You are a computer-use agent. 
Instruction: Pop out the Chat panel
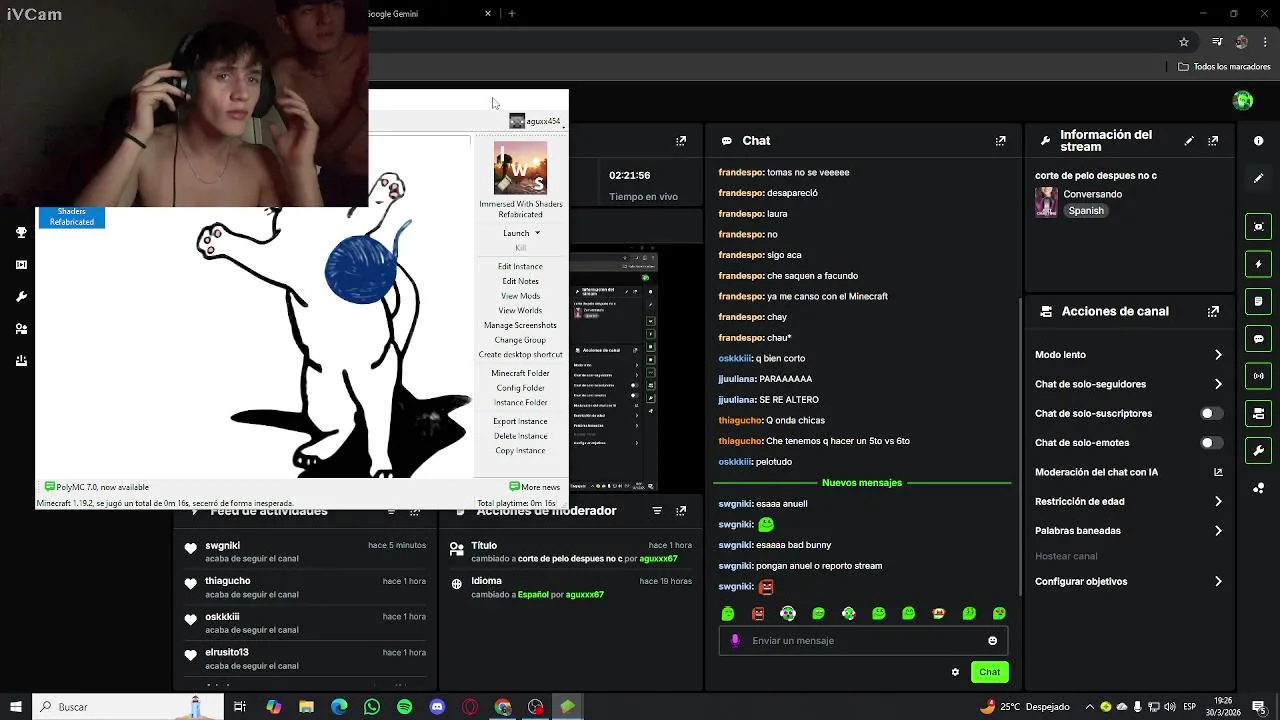[1000, 141]
